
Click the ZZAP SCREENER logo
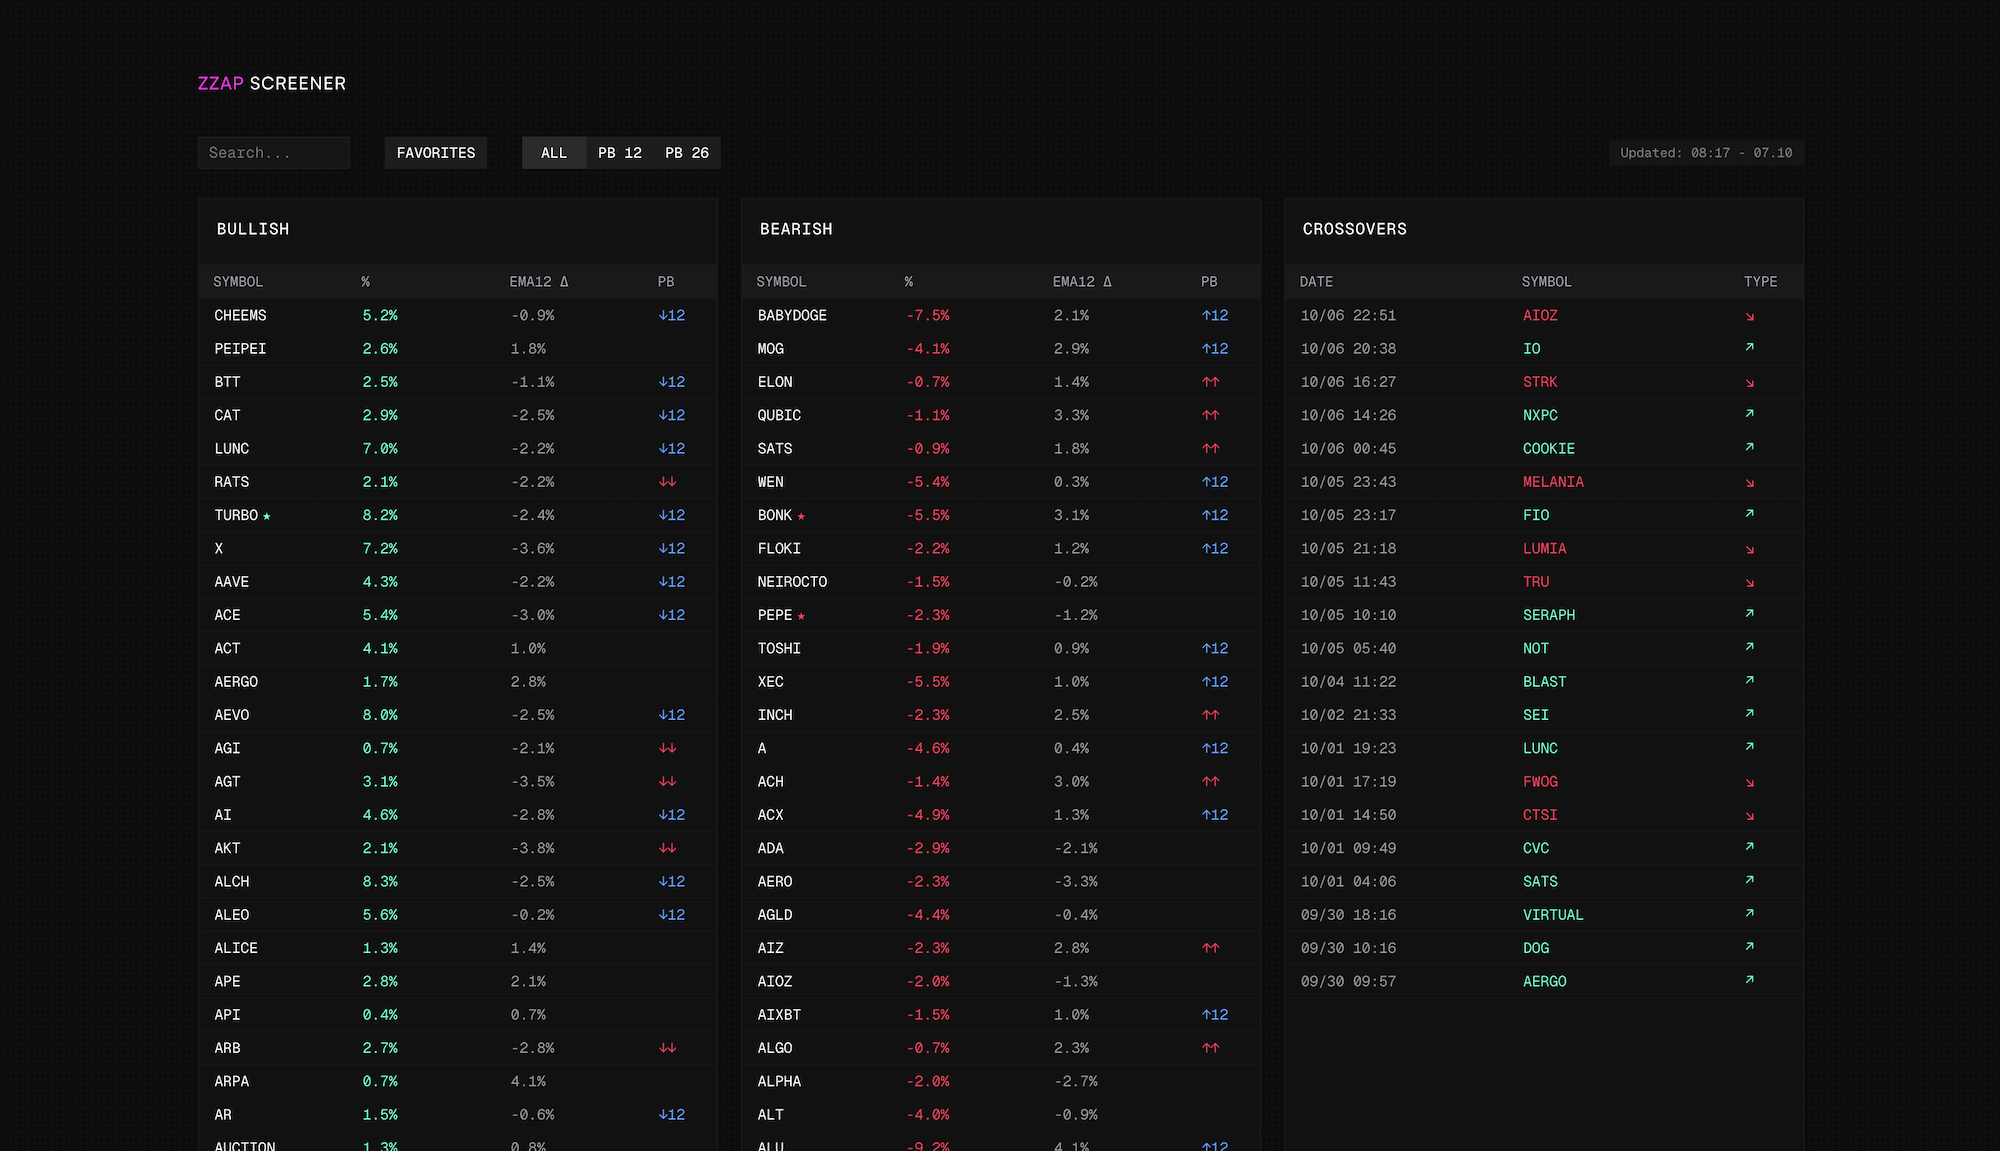(272, 83)
